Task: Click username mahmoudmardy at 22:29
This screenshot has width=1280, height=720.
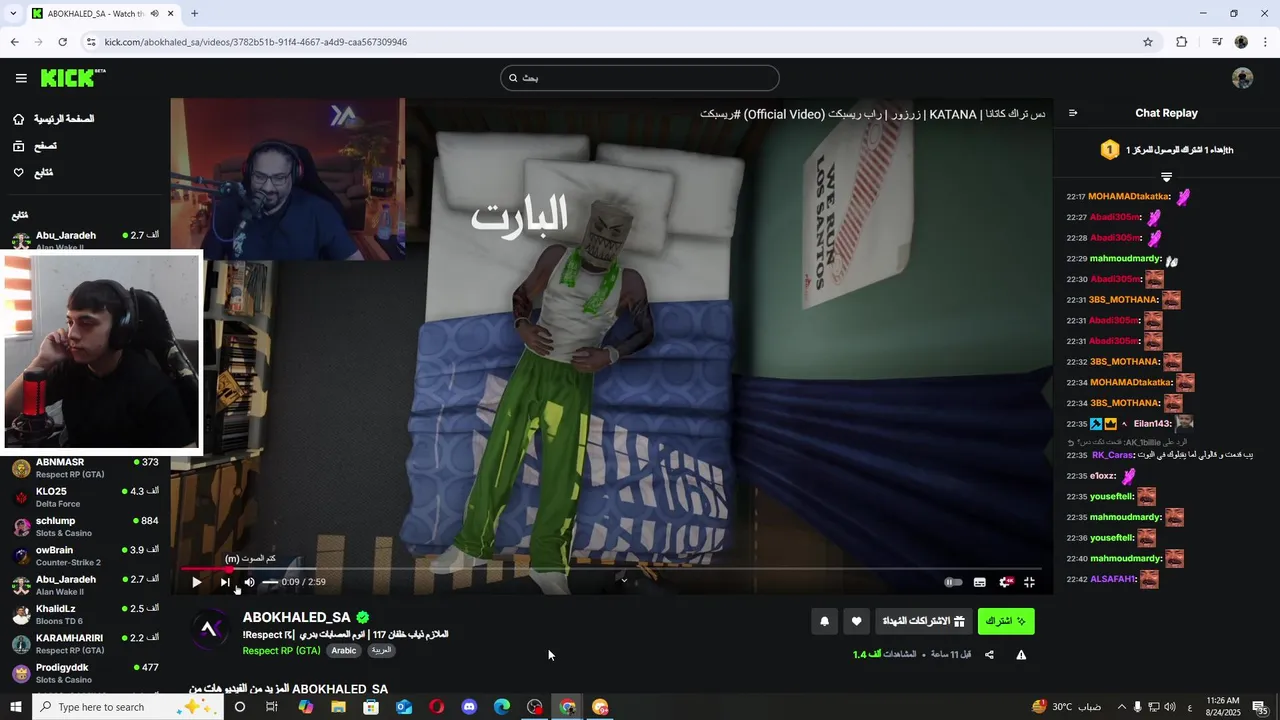Action: coord(1125,259)
